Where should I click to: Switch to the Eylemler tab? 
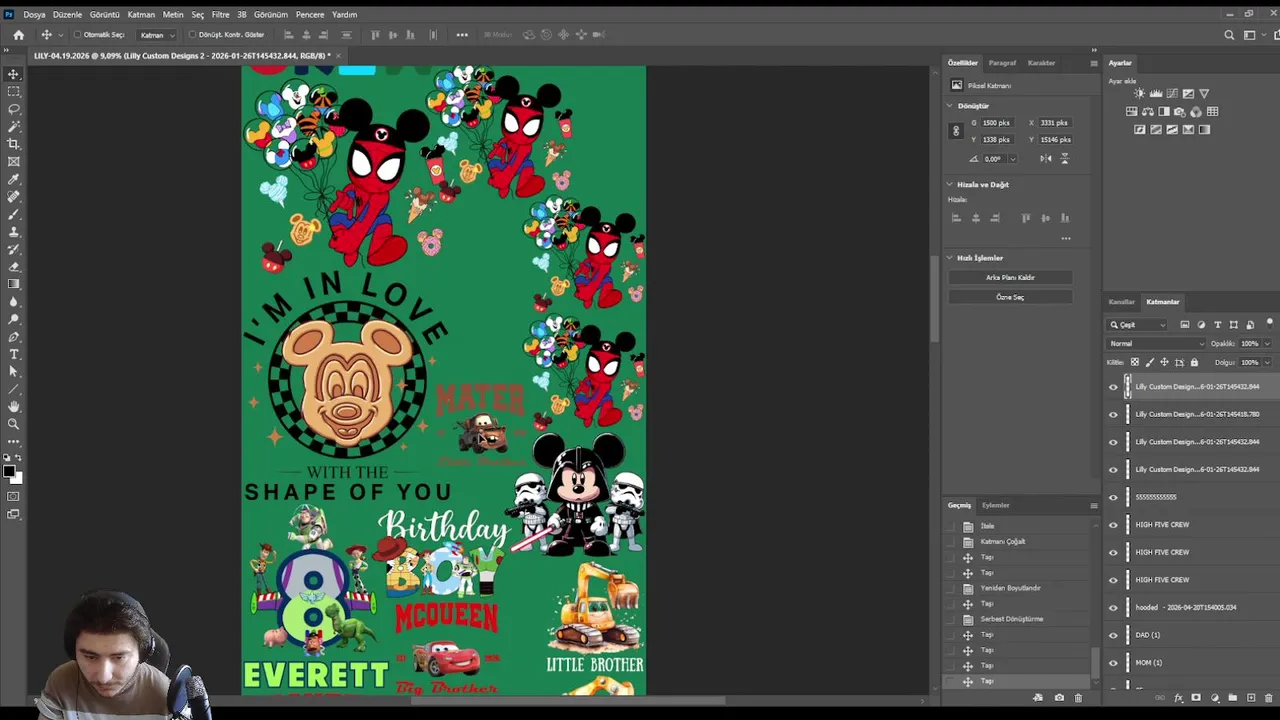[x=995, y=505]
